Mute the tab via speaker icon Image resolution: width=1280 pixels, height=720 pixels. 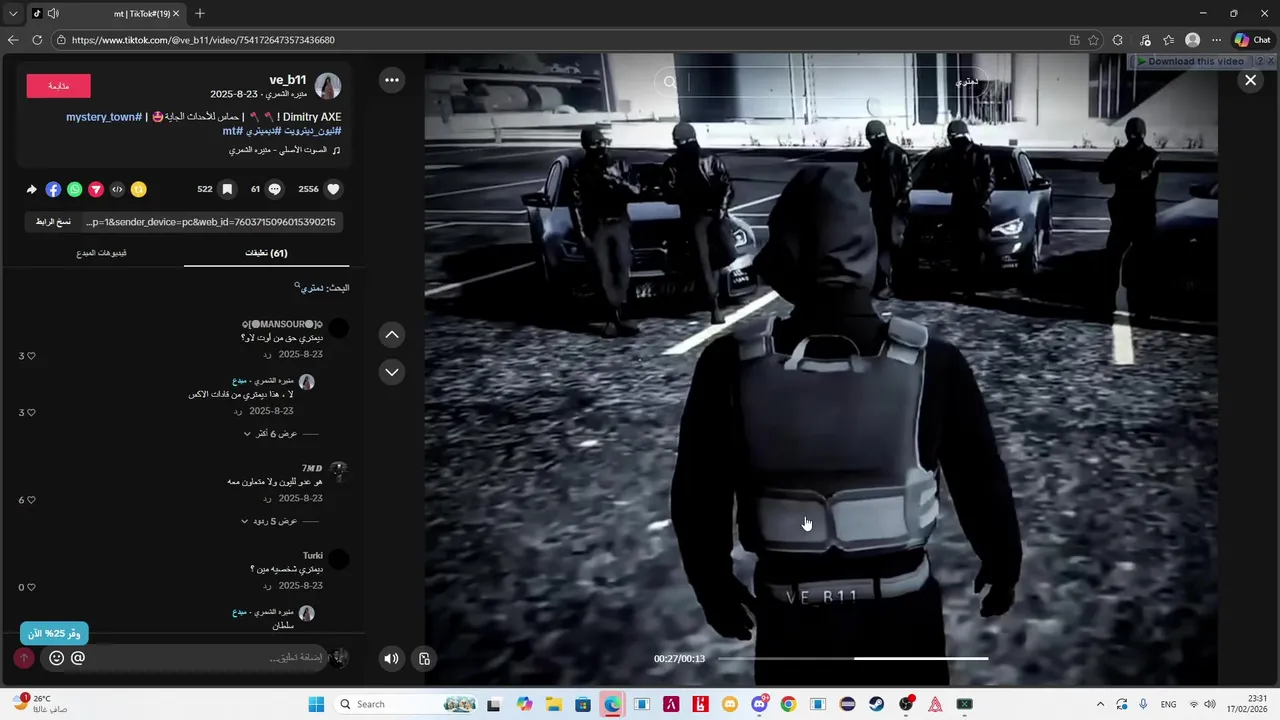point(53,13)
